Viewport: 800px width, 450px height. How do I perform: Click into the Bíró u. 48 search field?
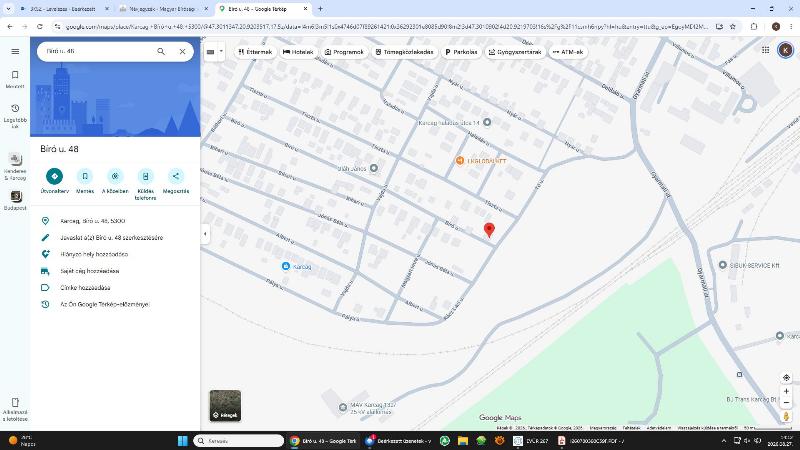tap(97, 52)
